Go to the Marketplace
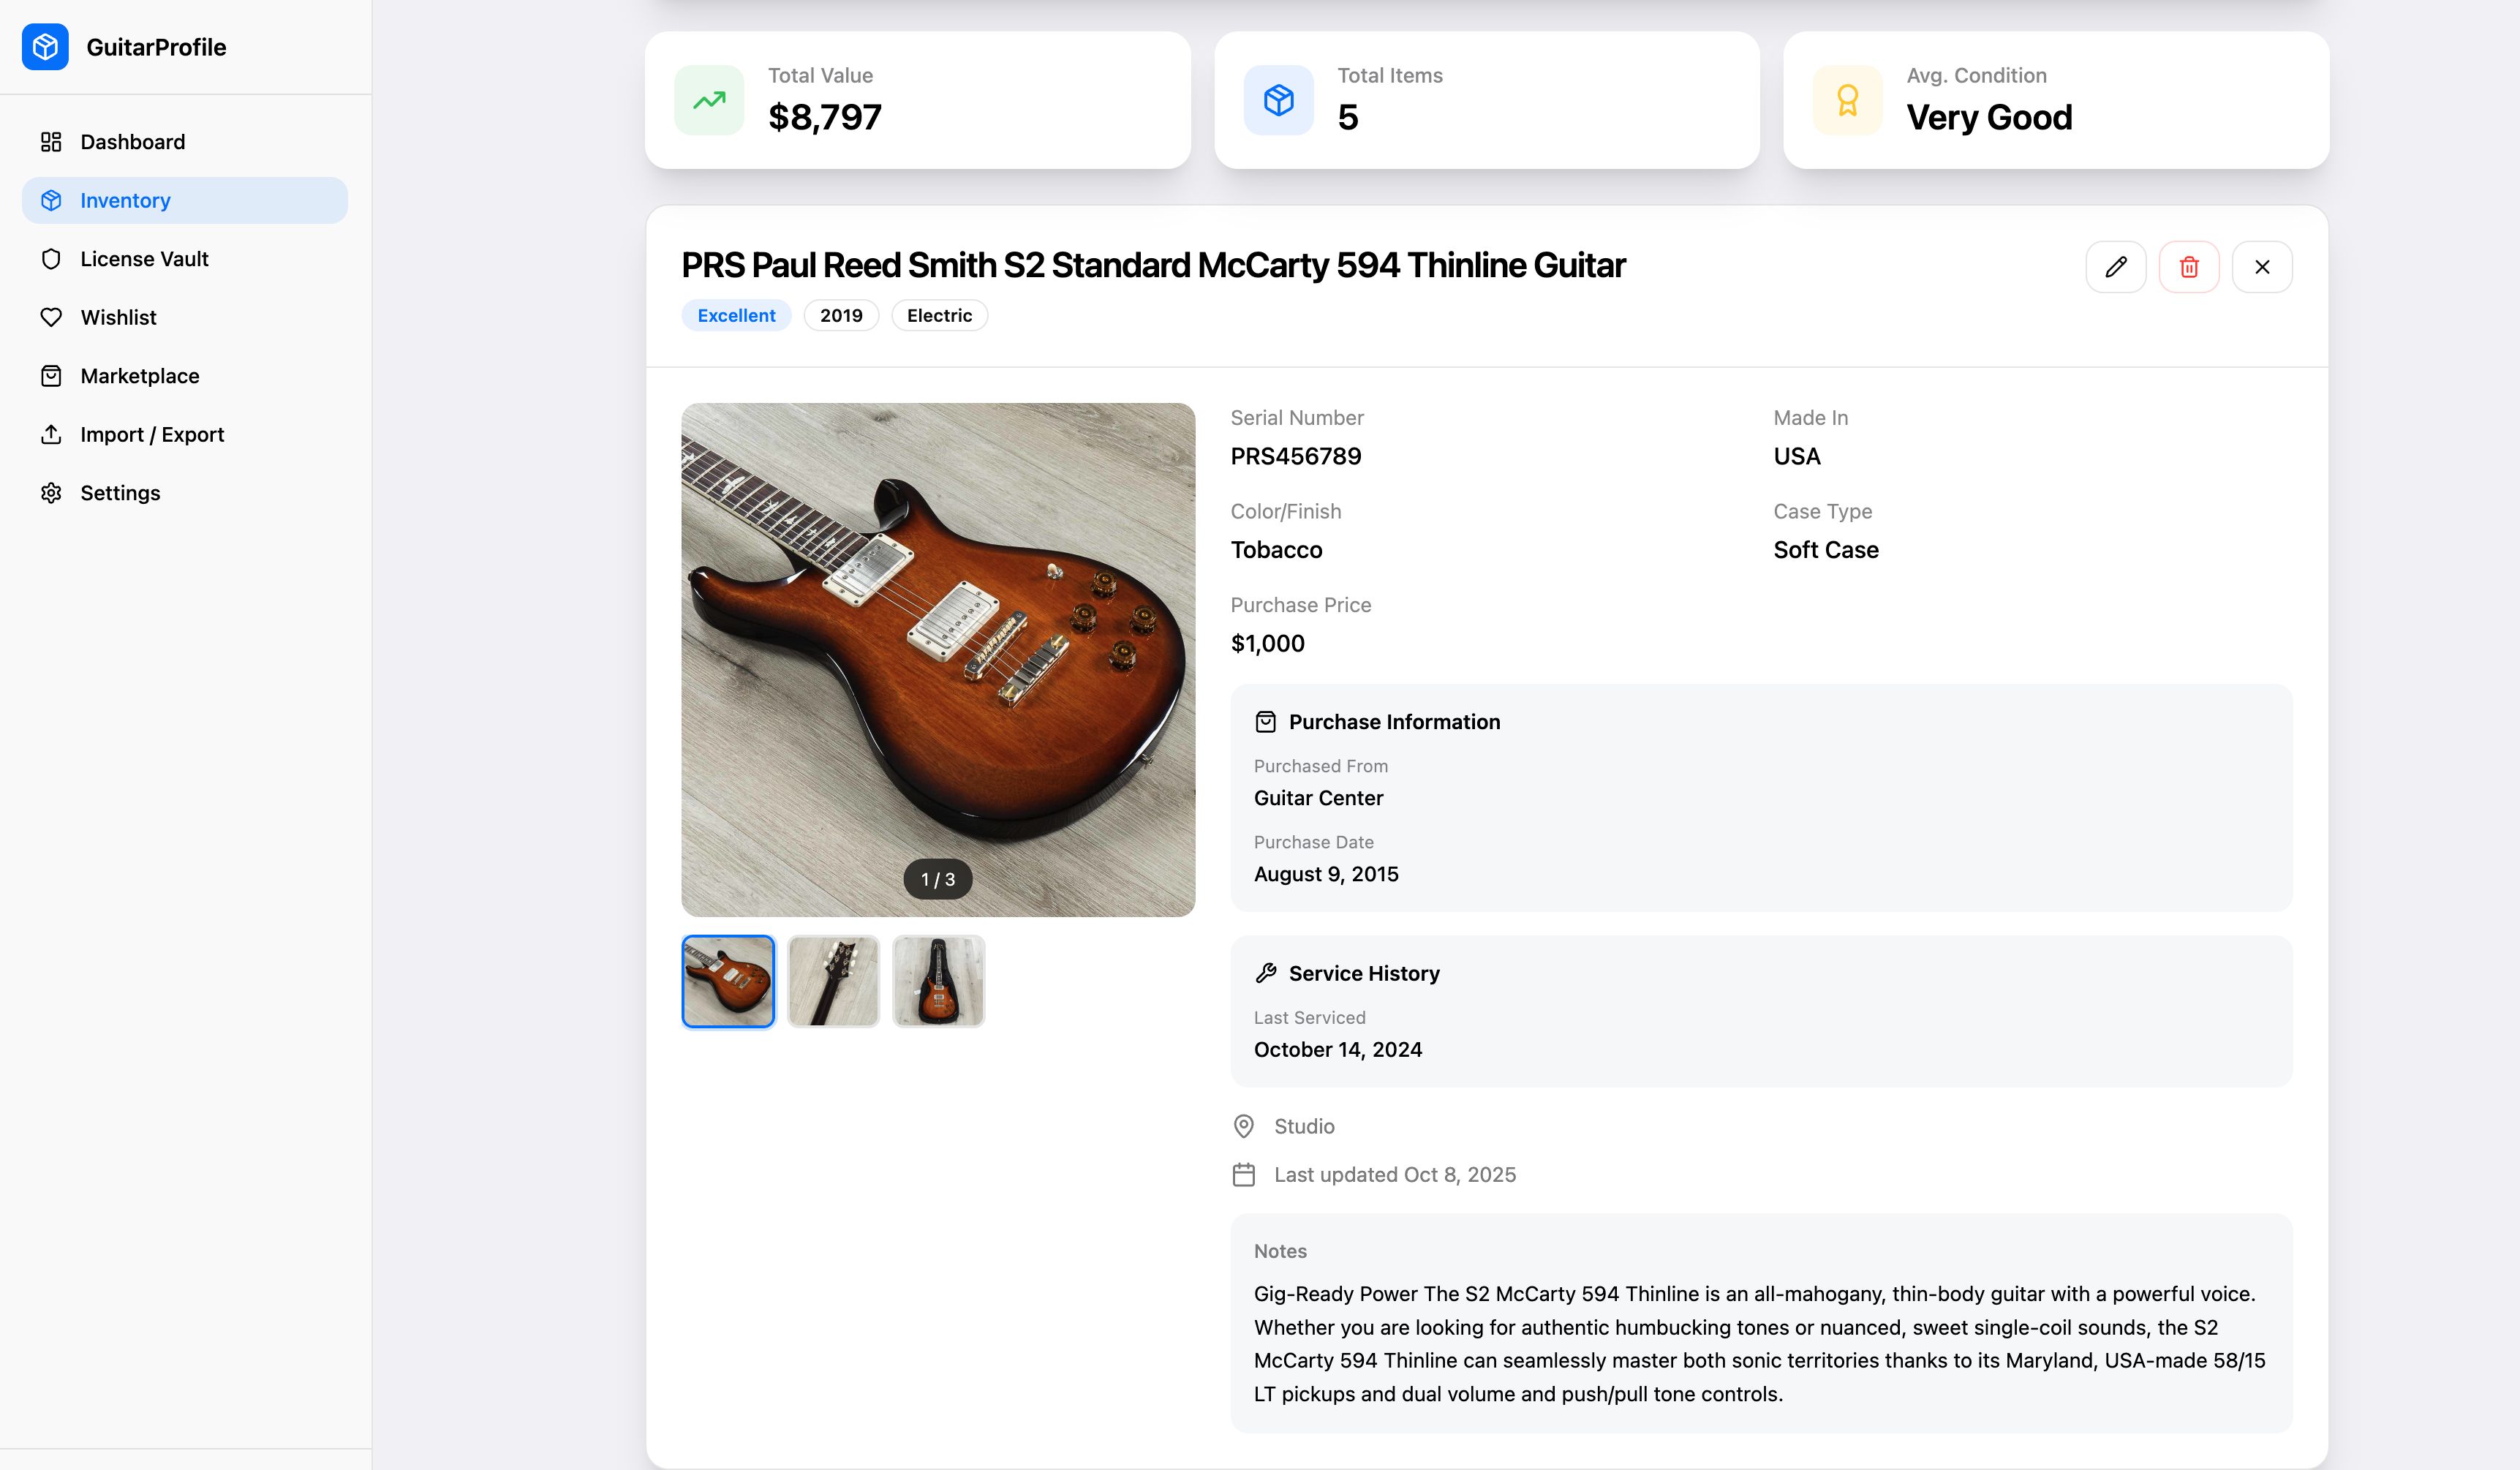Screen dimensions: 2520x1470 click(139, 375)
